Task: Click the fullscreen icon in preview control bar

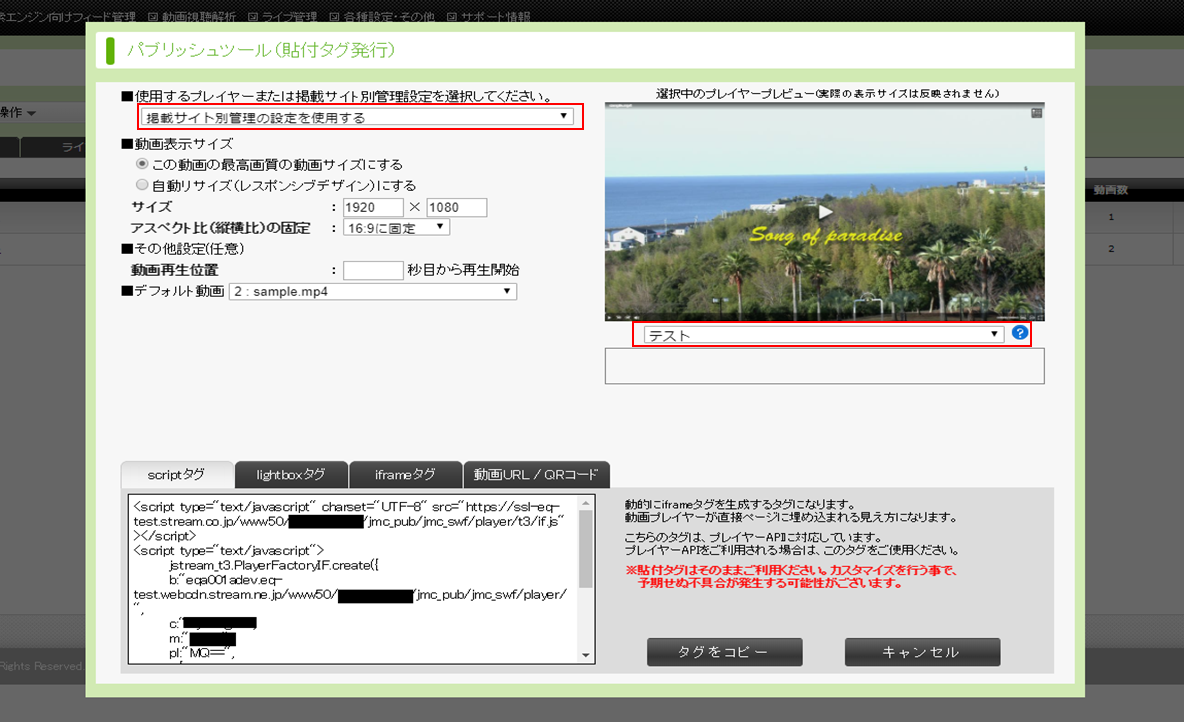Action: 1039,317
